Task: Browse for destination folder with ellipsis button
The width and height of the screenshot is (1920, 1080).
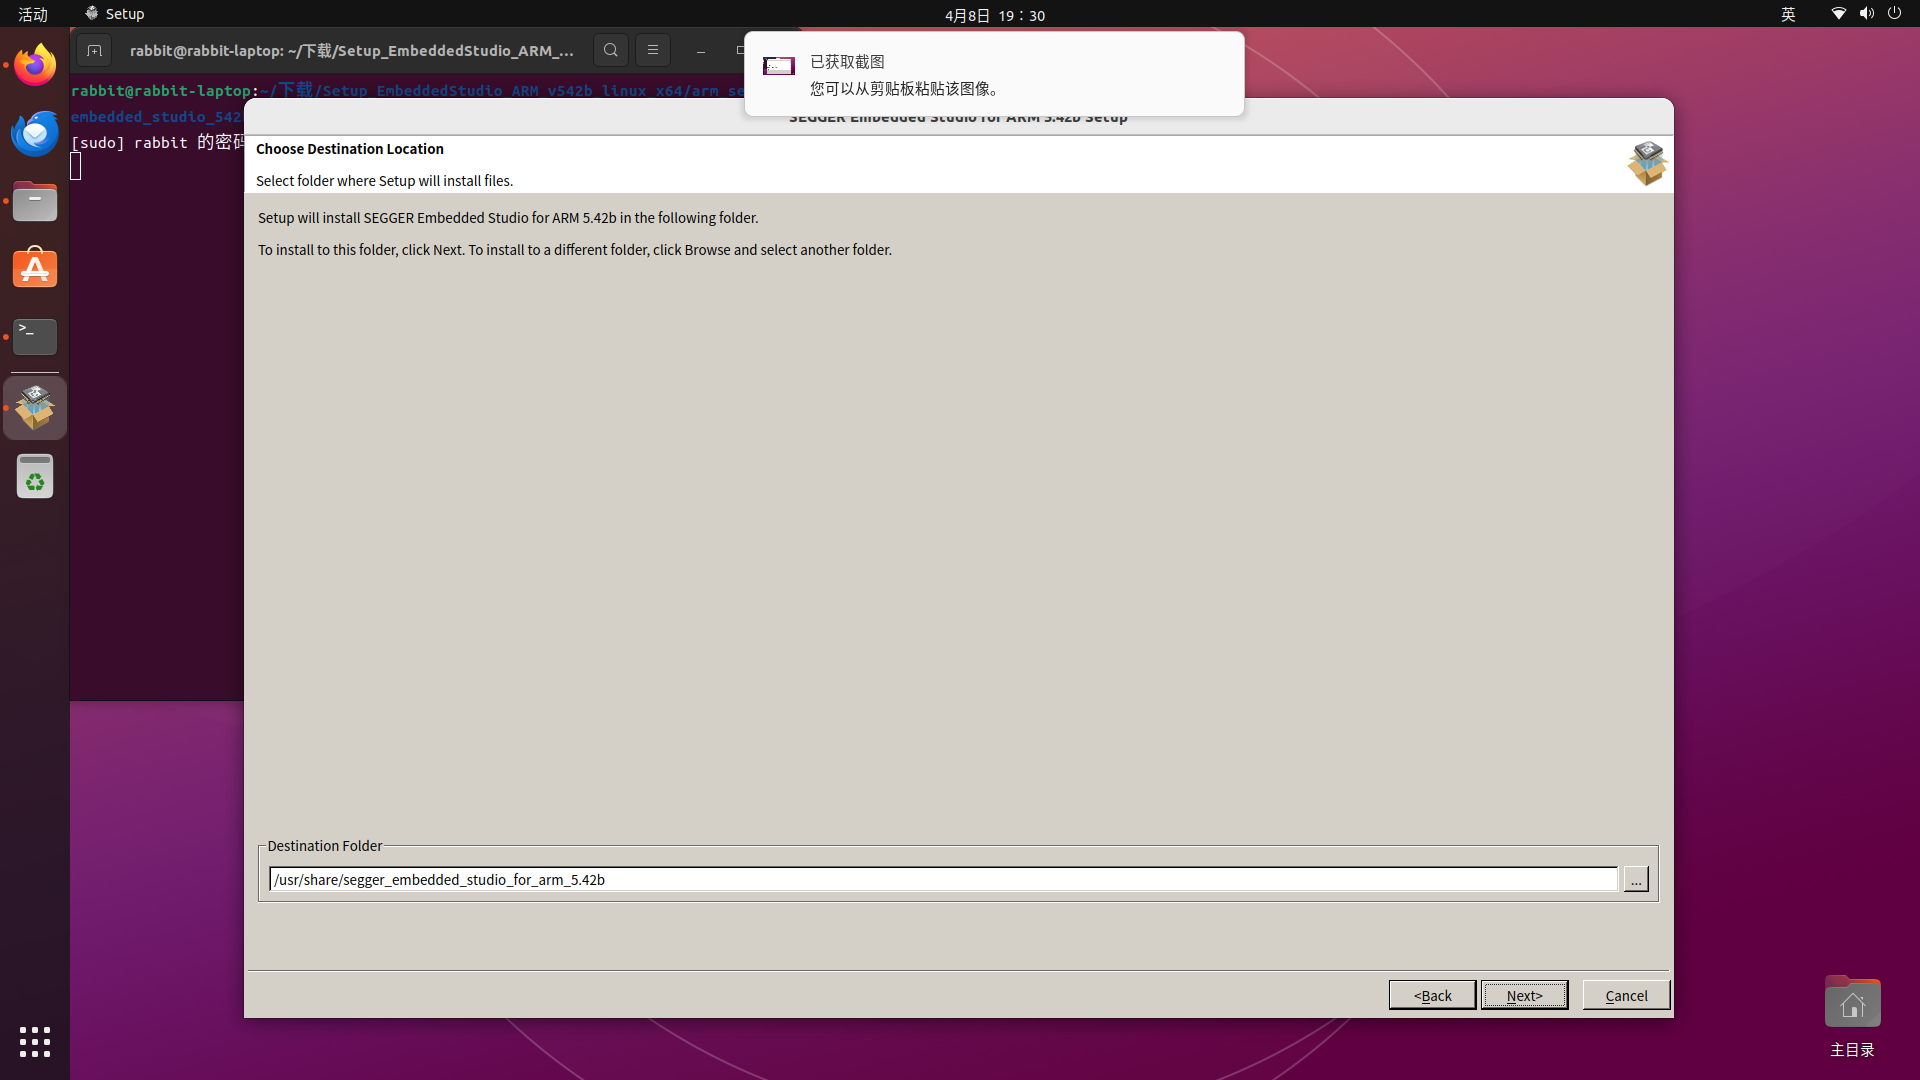Action: 1636,880
